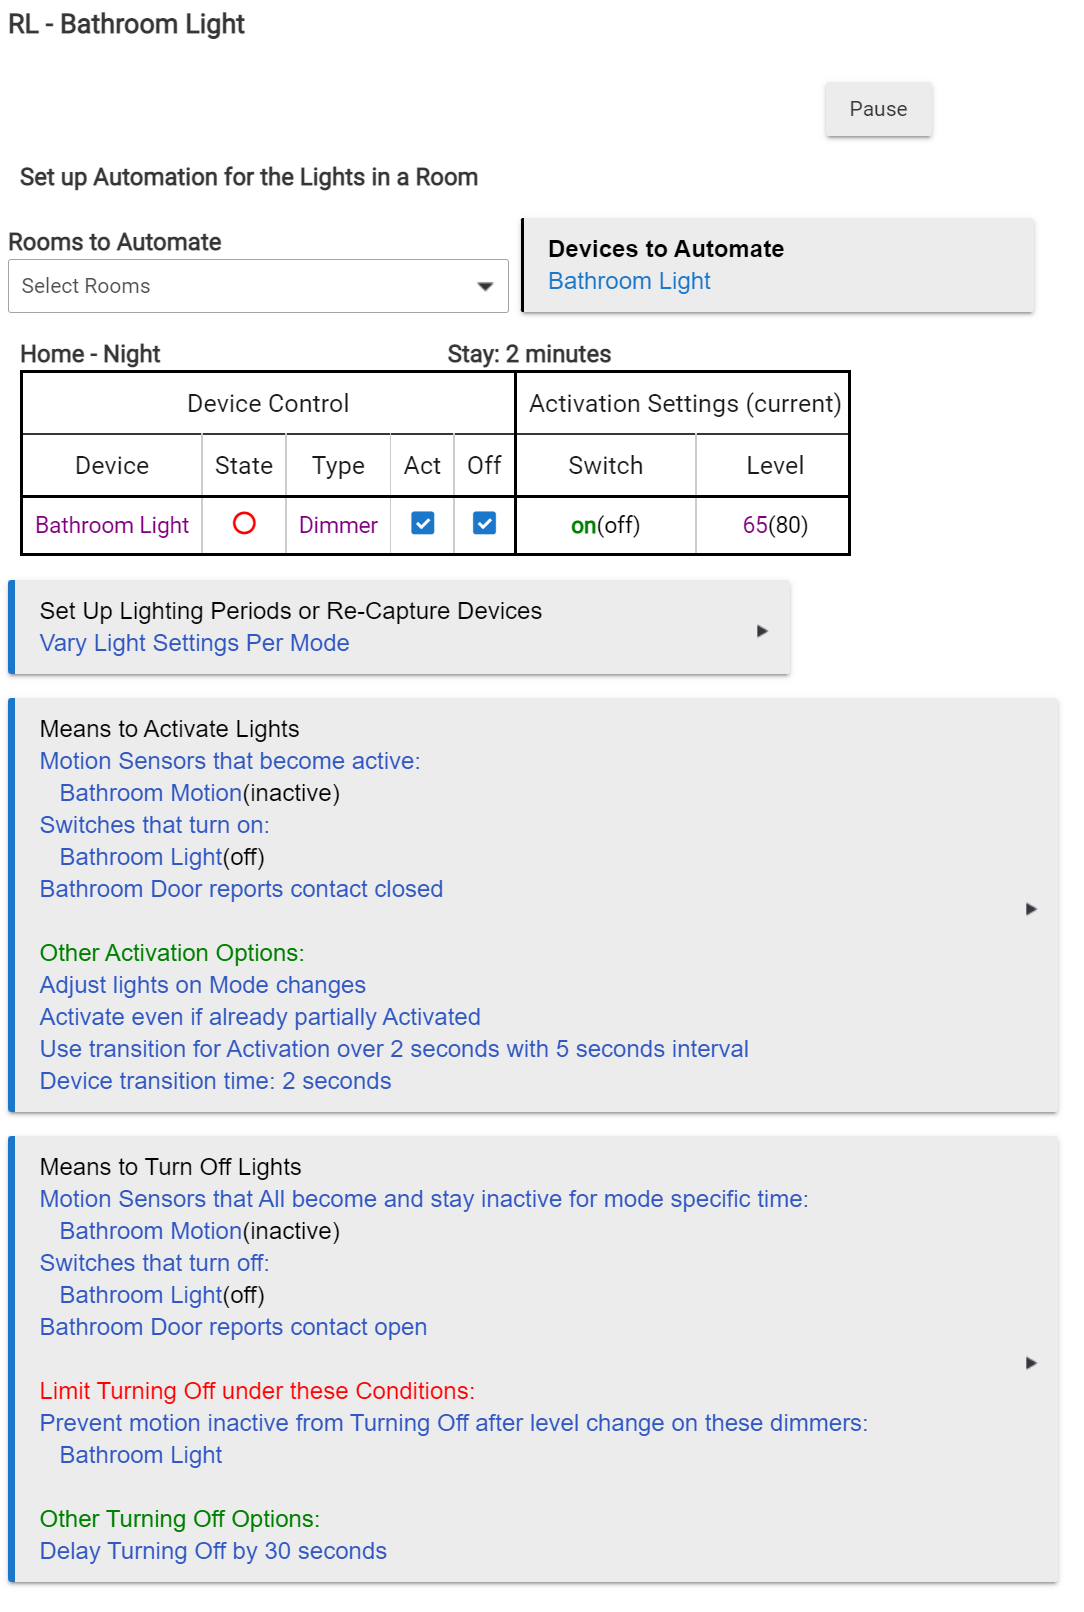Screen dimensions: 1084x1612
Task: Click Bathroom Door reports contact open
Action: pos(233,1327)
